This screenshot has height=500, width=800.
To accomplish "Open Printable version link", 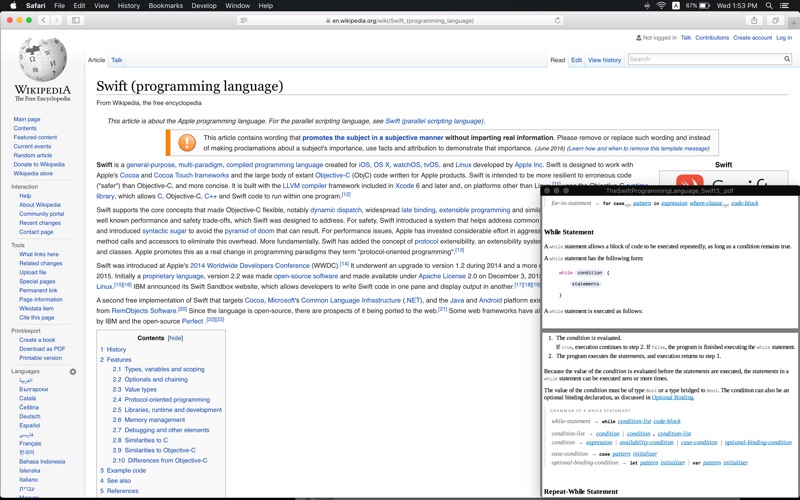I will click(x=40, y=358).
